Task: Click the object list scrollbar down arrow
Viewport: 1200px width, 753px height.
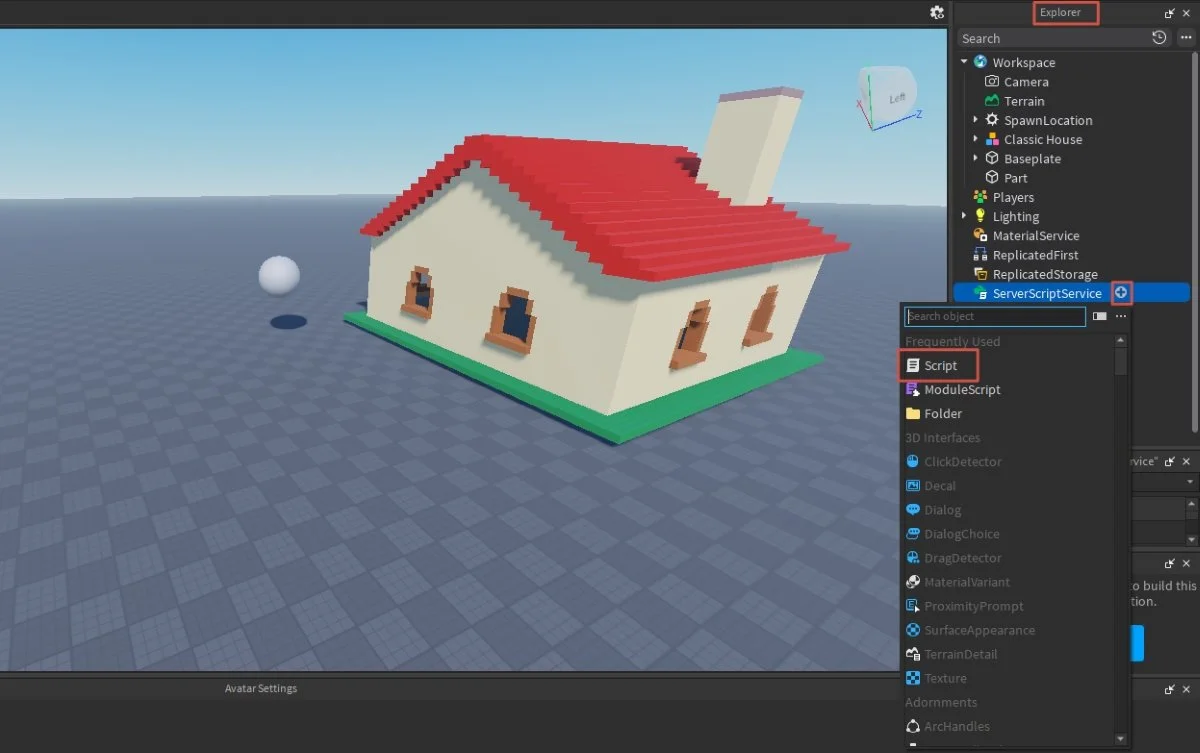Action: tap(1121, 740)
